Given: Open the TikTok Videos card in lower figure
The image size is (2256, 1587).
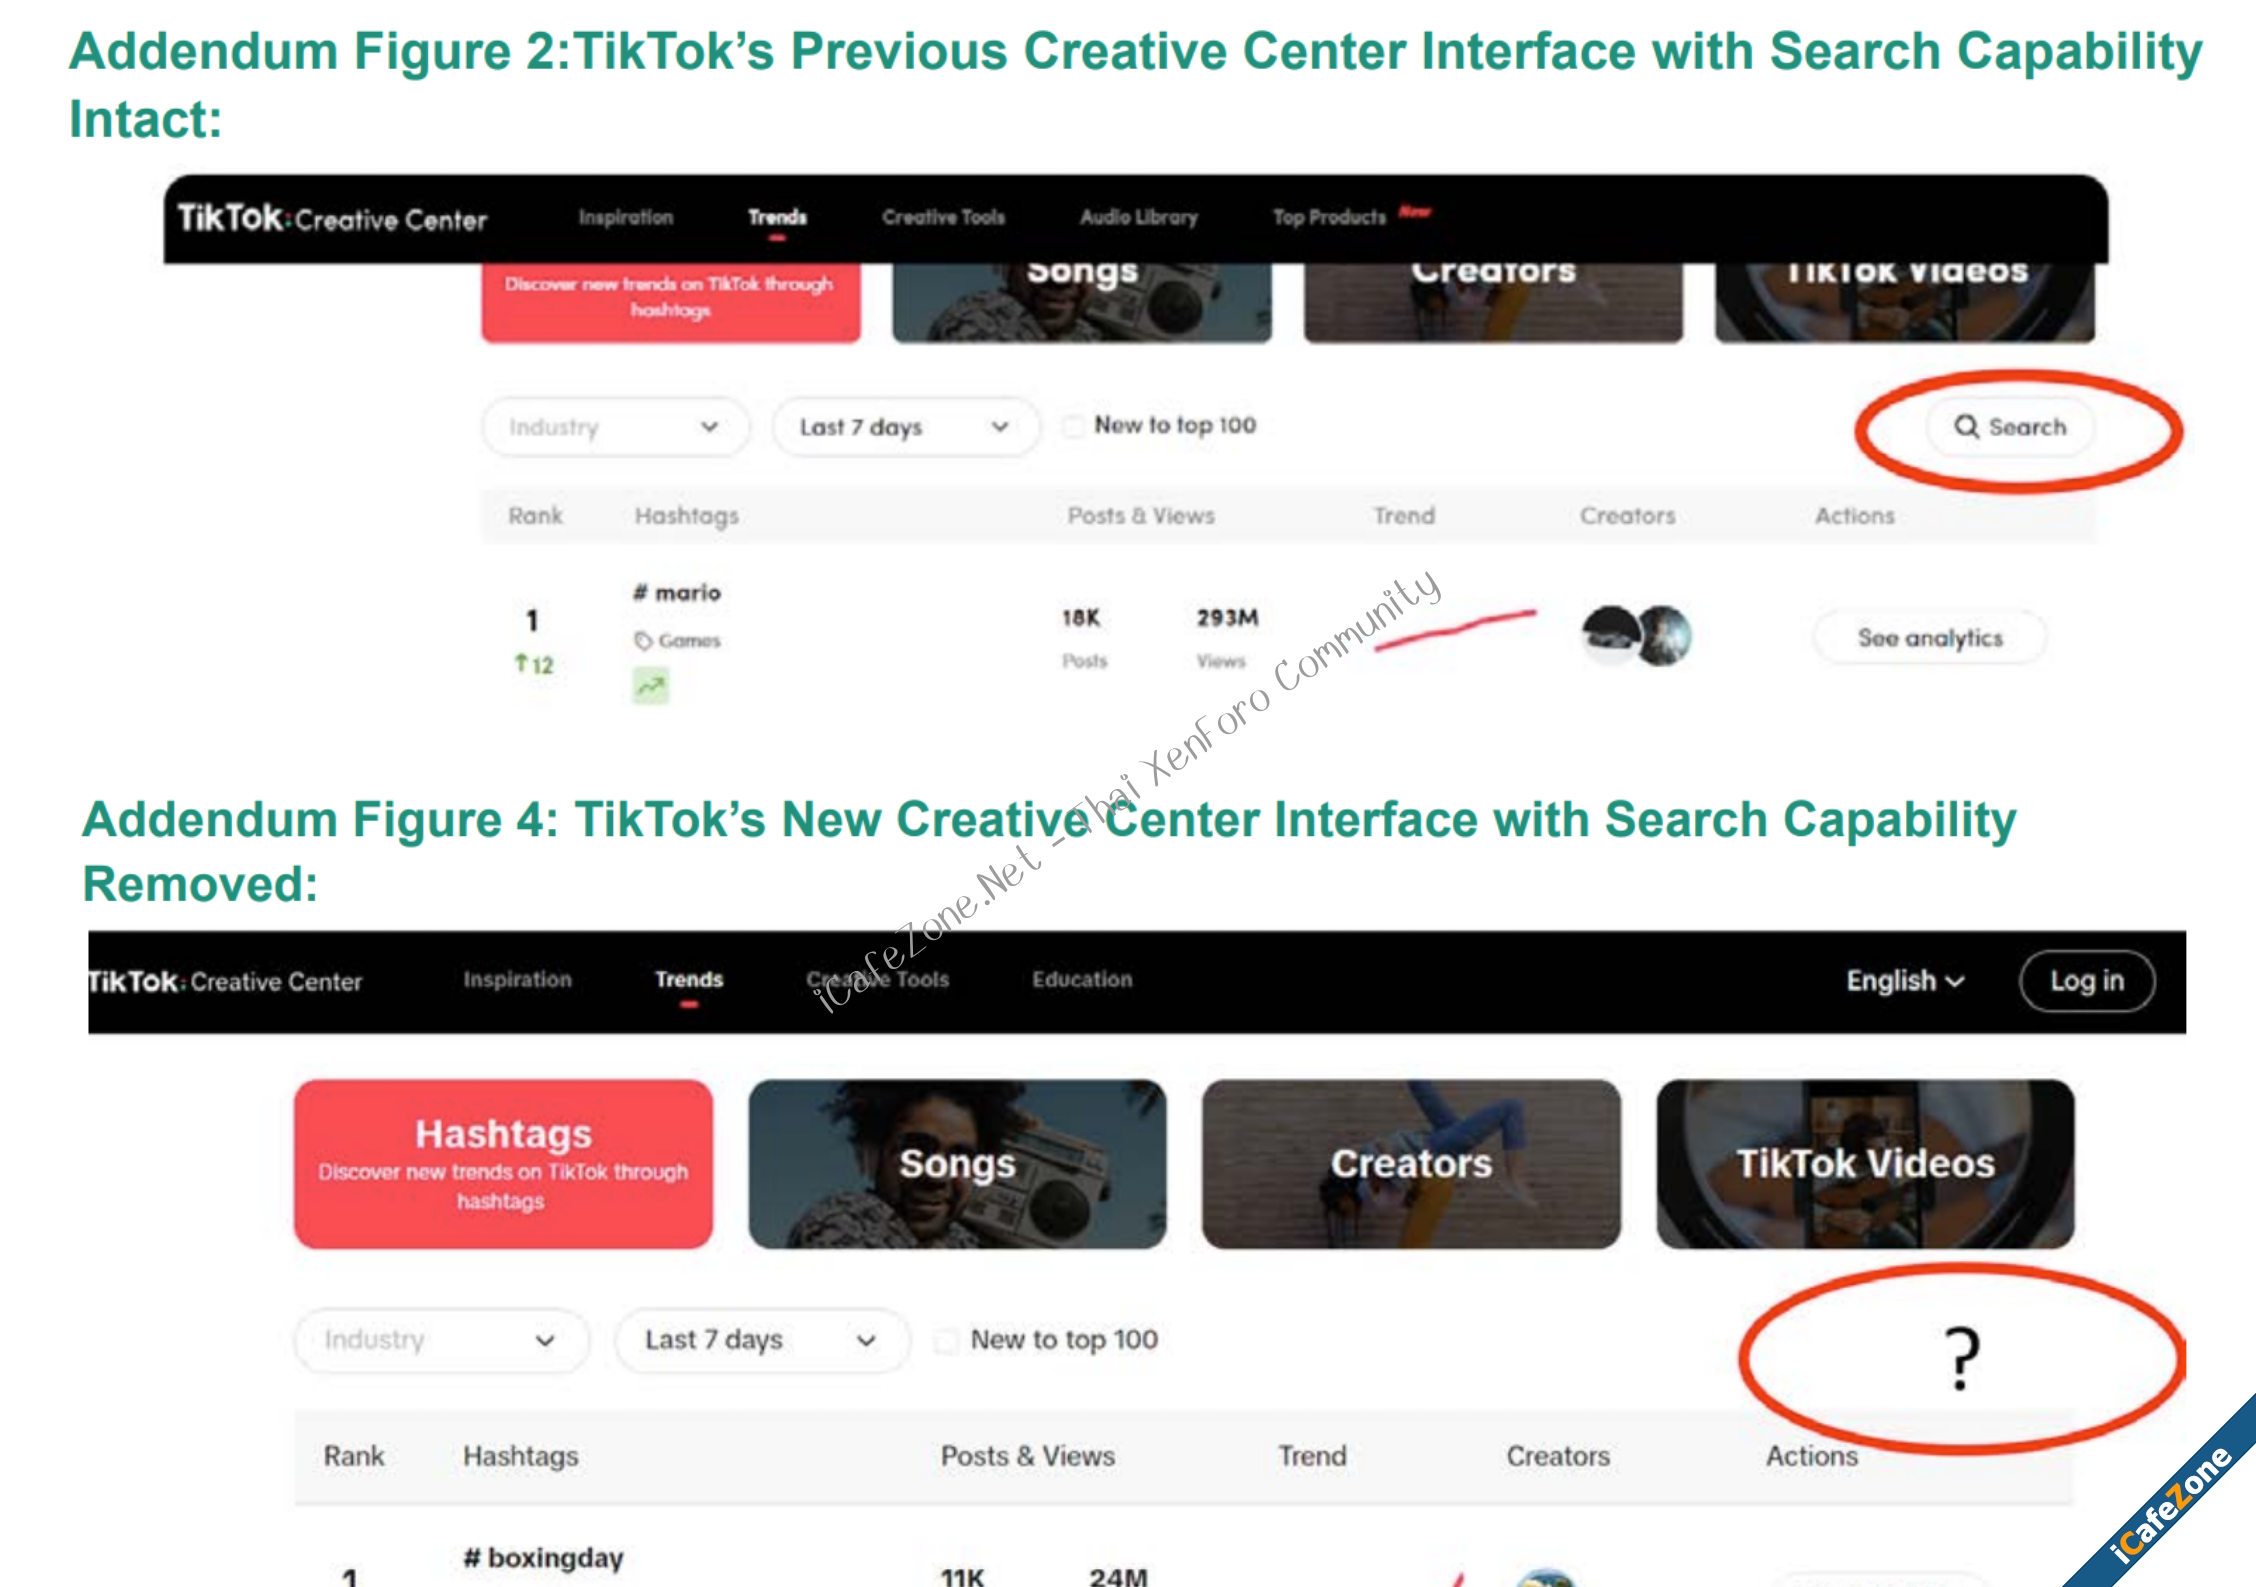Looking at the screenshot, I should (x=1865, y=1164).
